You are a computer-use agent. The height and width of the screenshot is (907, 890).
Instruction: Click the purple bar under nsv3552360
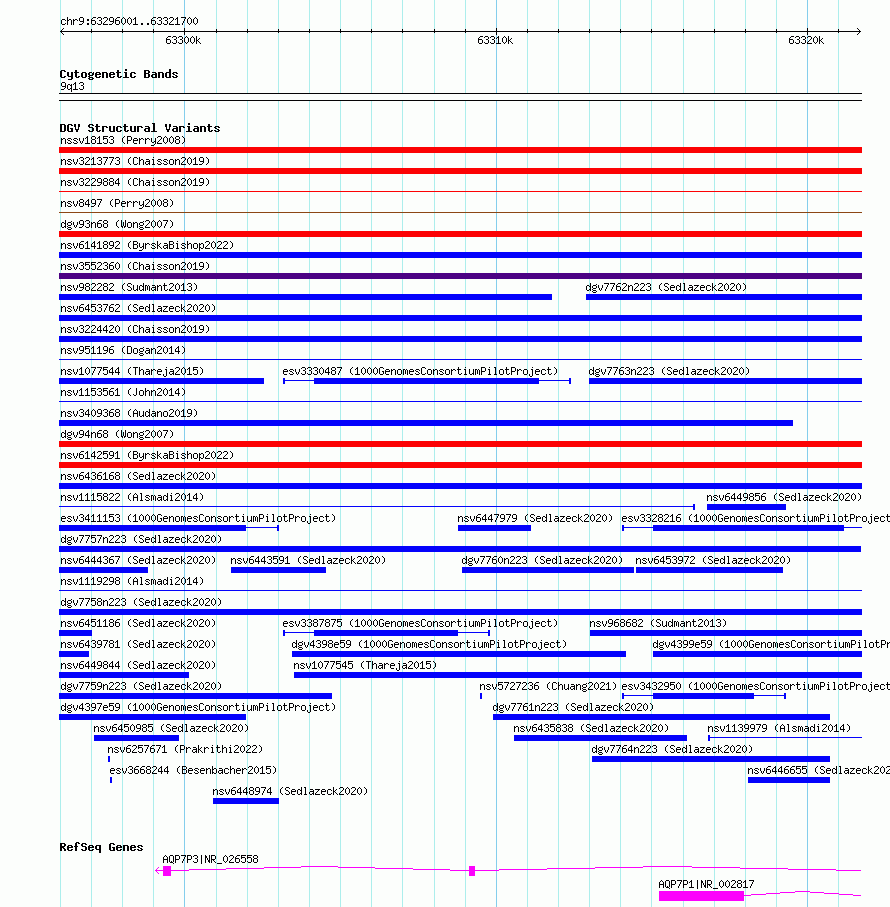[460, 276]
